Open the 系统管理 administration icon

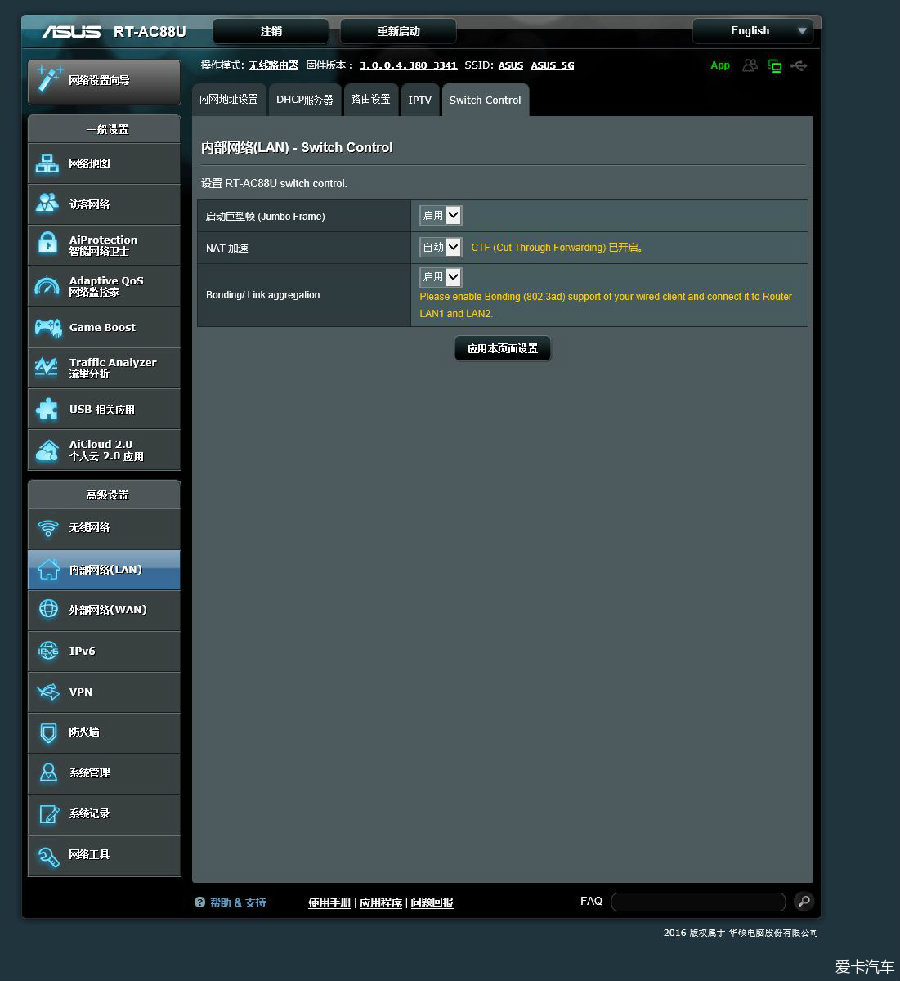[48, 773]
